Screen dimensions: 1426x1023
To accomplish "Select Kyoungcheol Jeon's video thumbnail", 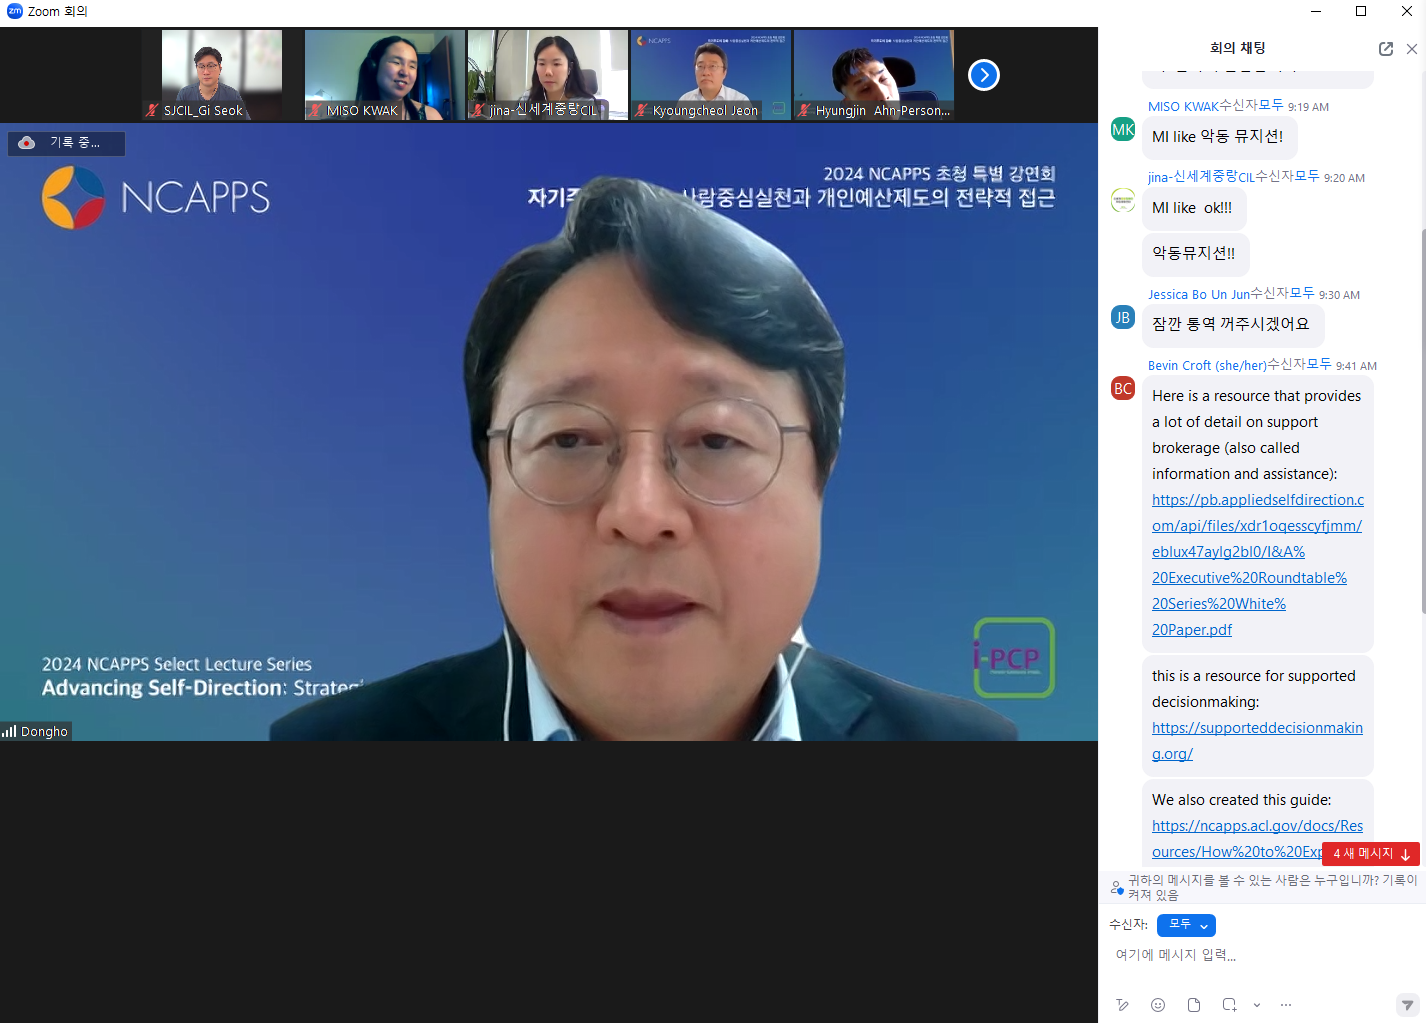I will 710,75.
